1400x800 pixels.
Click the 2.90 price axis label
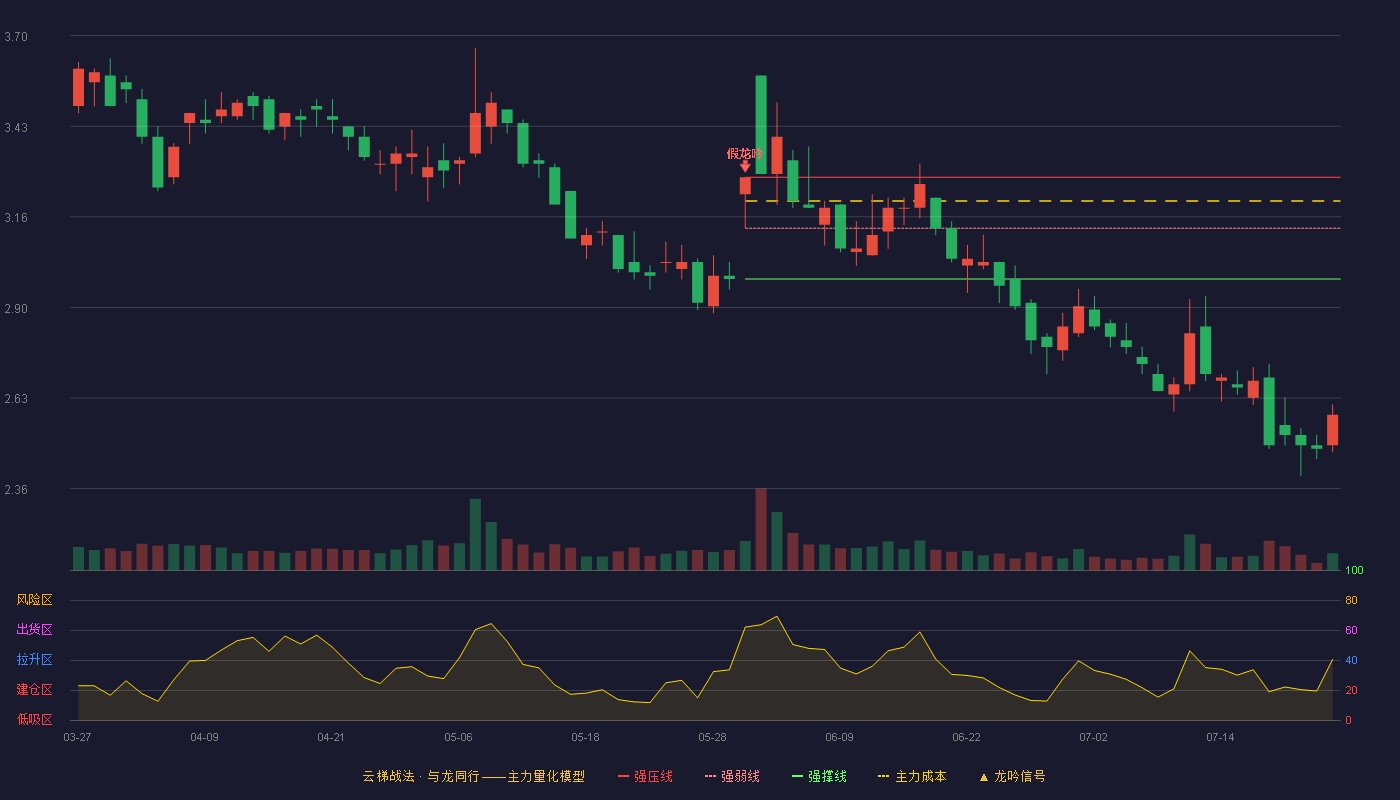16,309
